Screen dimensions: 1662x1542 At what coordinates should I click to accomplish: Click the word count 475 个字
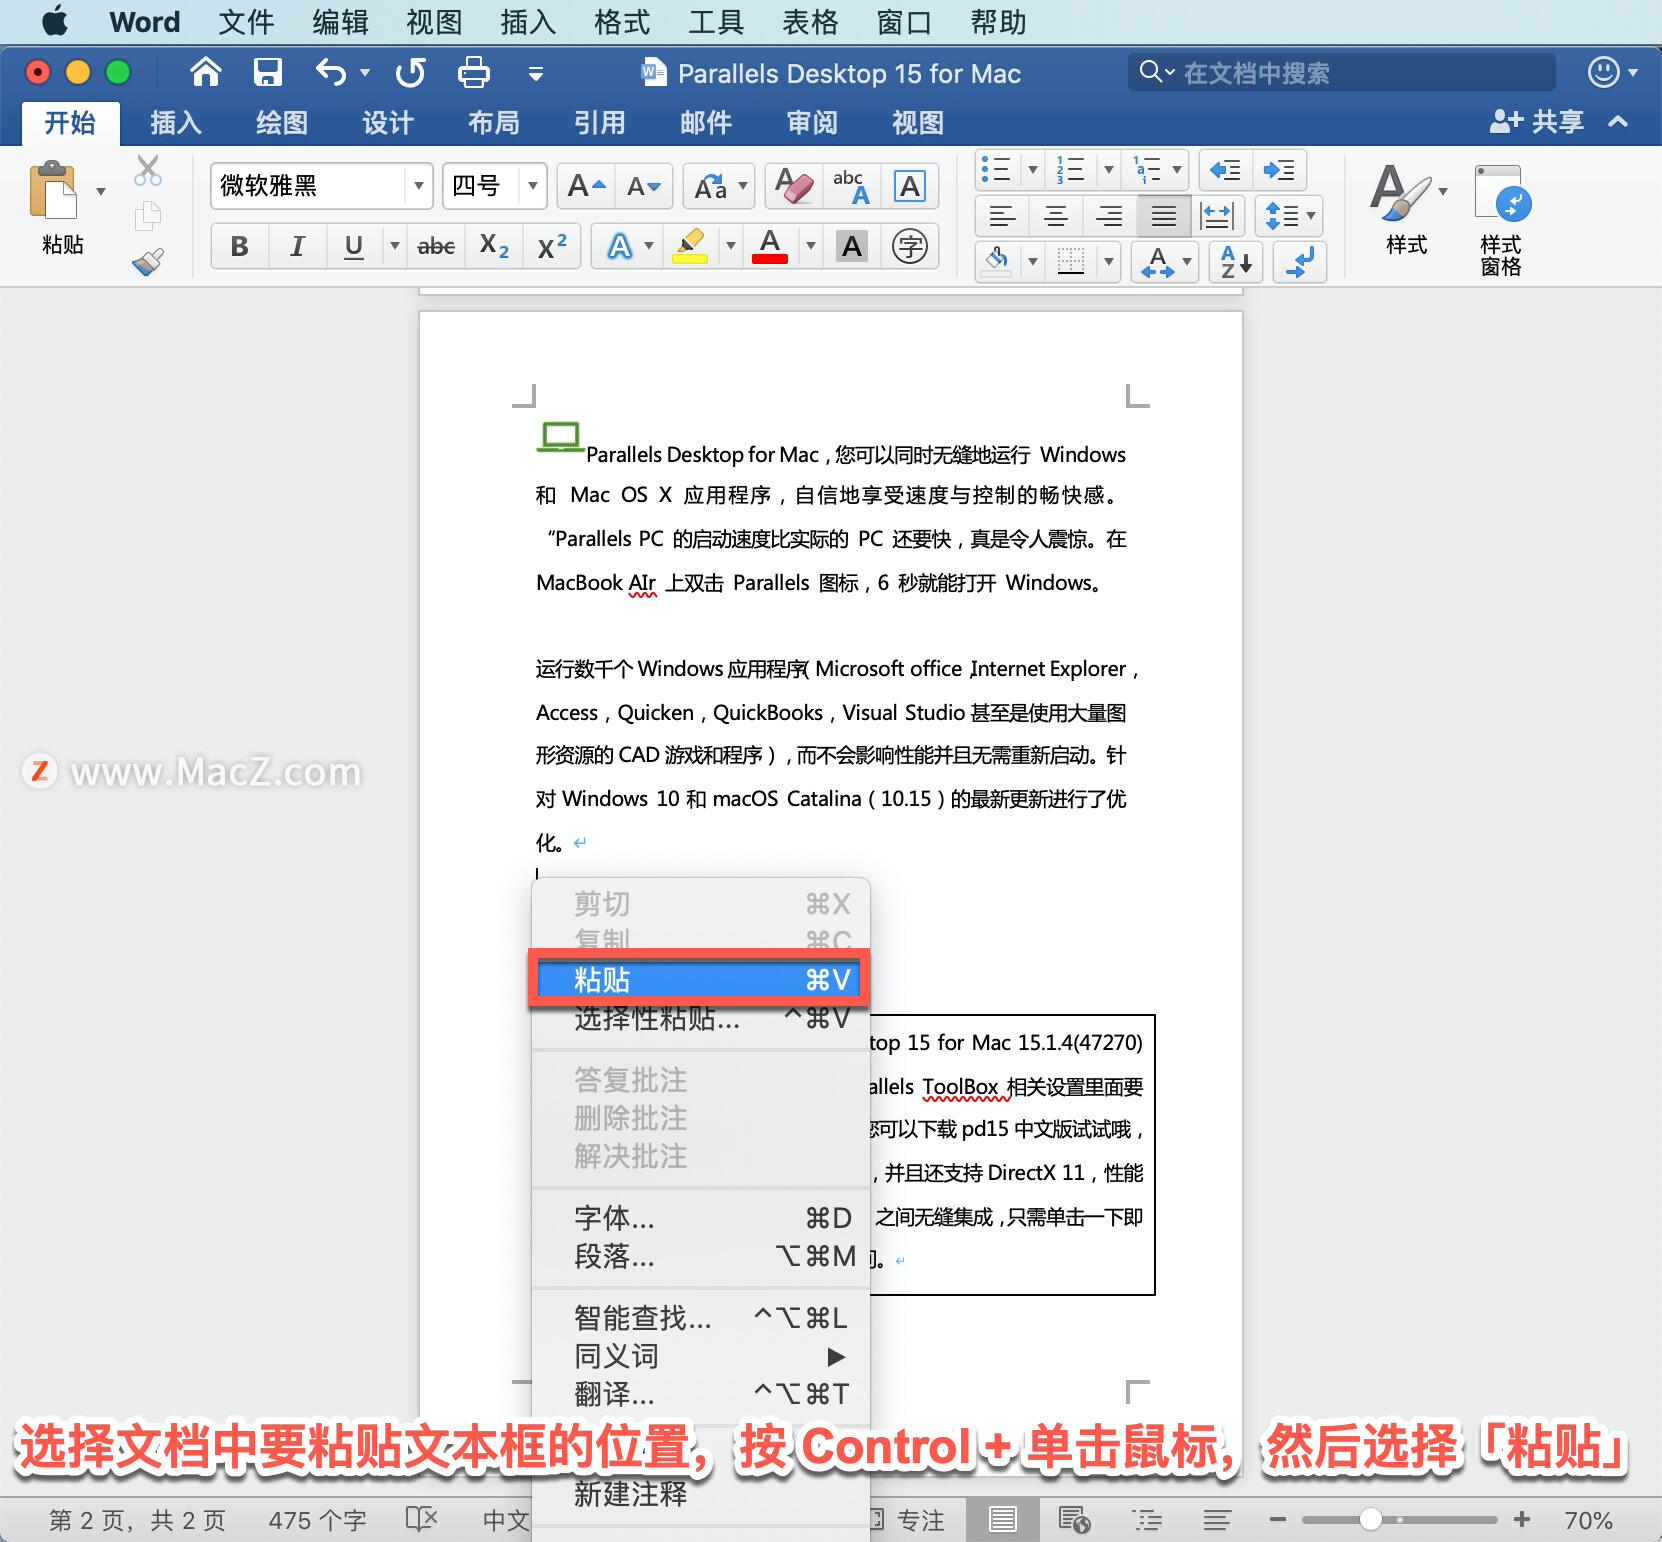[x=317, y=1520]
